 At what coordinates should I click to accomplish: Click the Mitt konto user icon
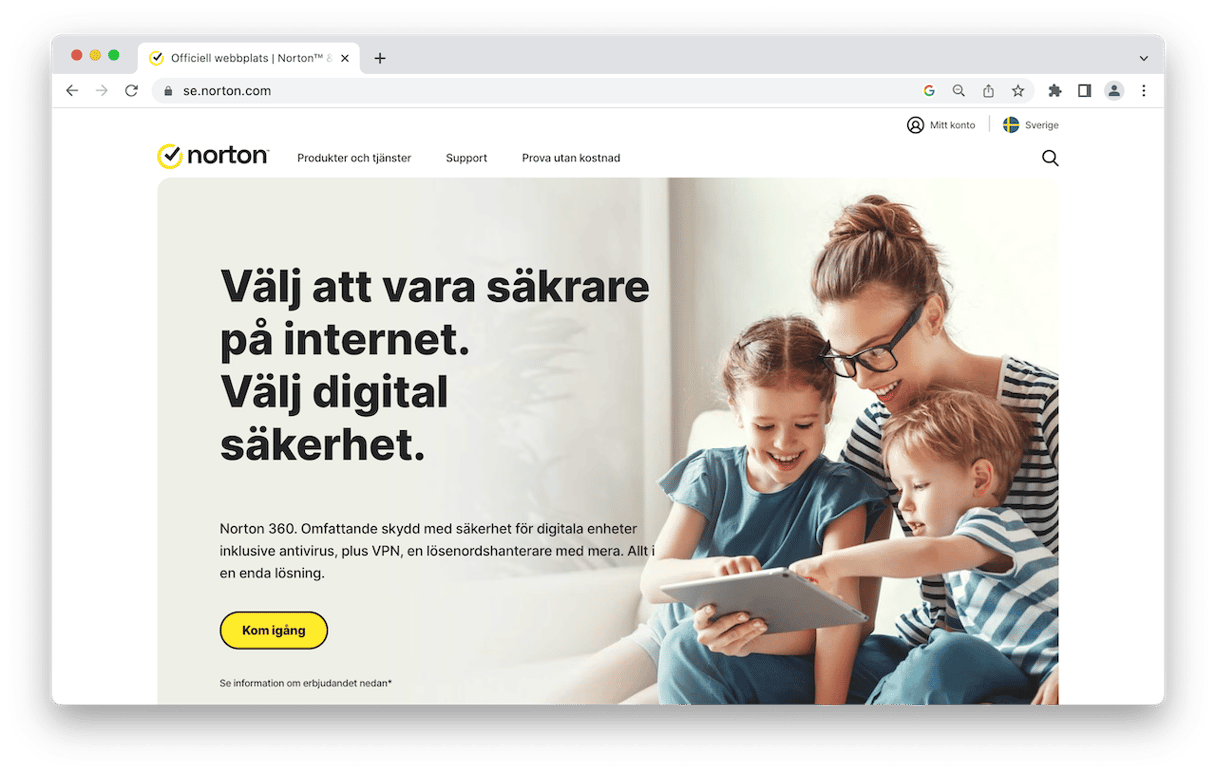[915, 125]
